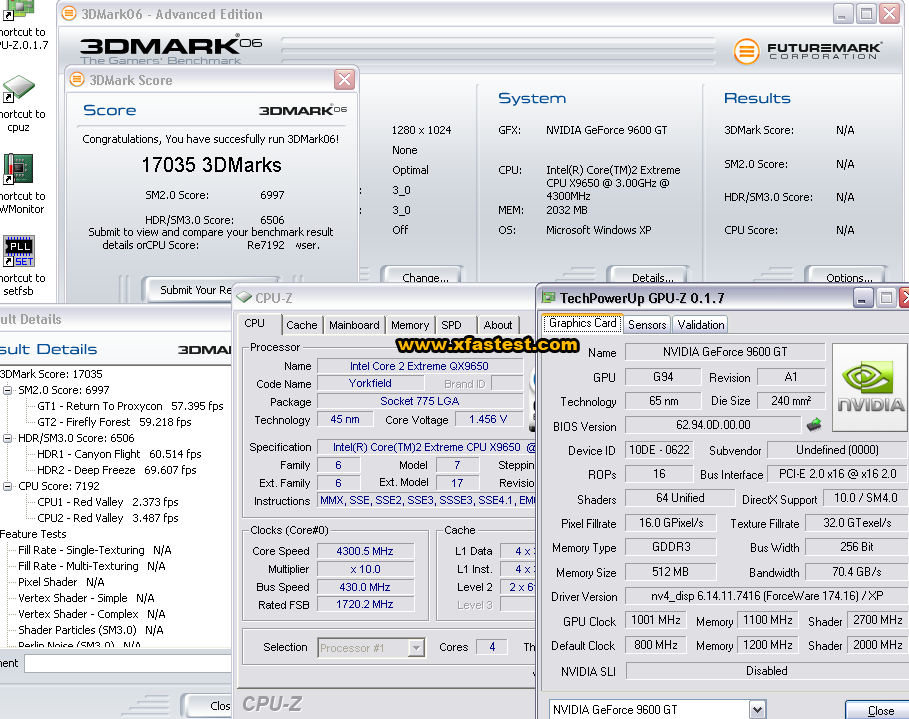Open the GeForce 9600 GT selection dropdown
Screen dimensions: 909x719
757,710
